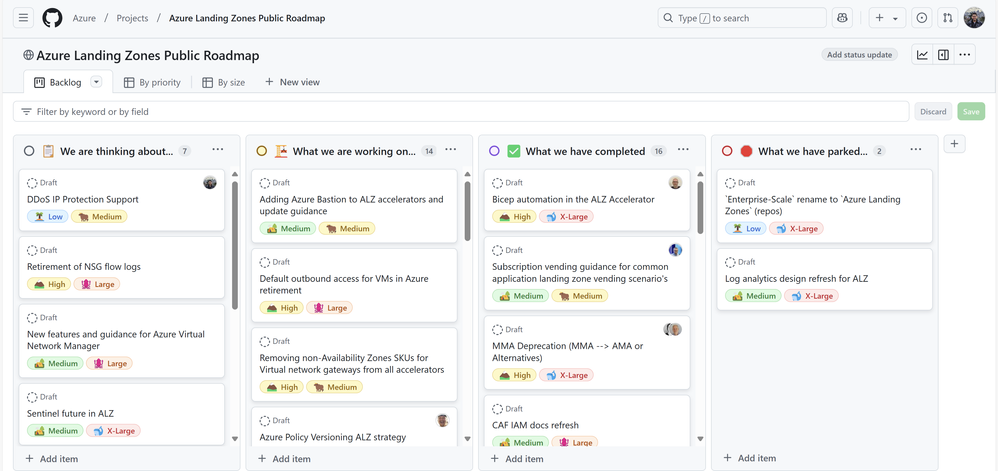The image size is (998, 471).
Task: Click draft icon on CAF IAM docs card
Action: tap(498, 409)
